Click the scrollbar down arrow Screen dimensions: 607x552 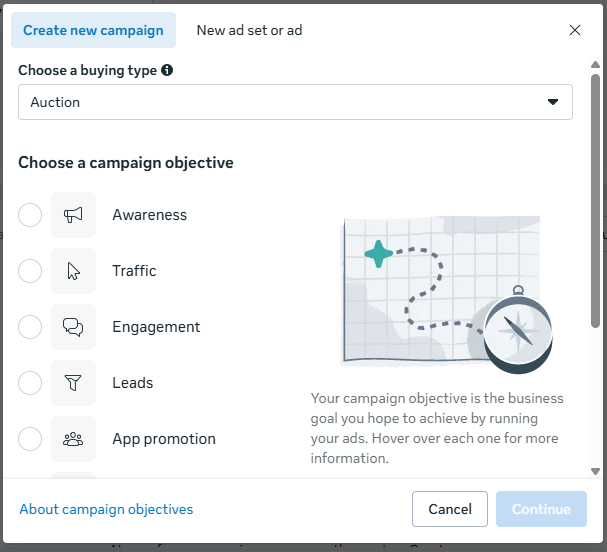click(595, 471)
